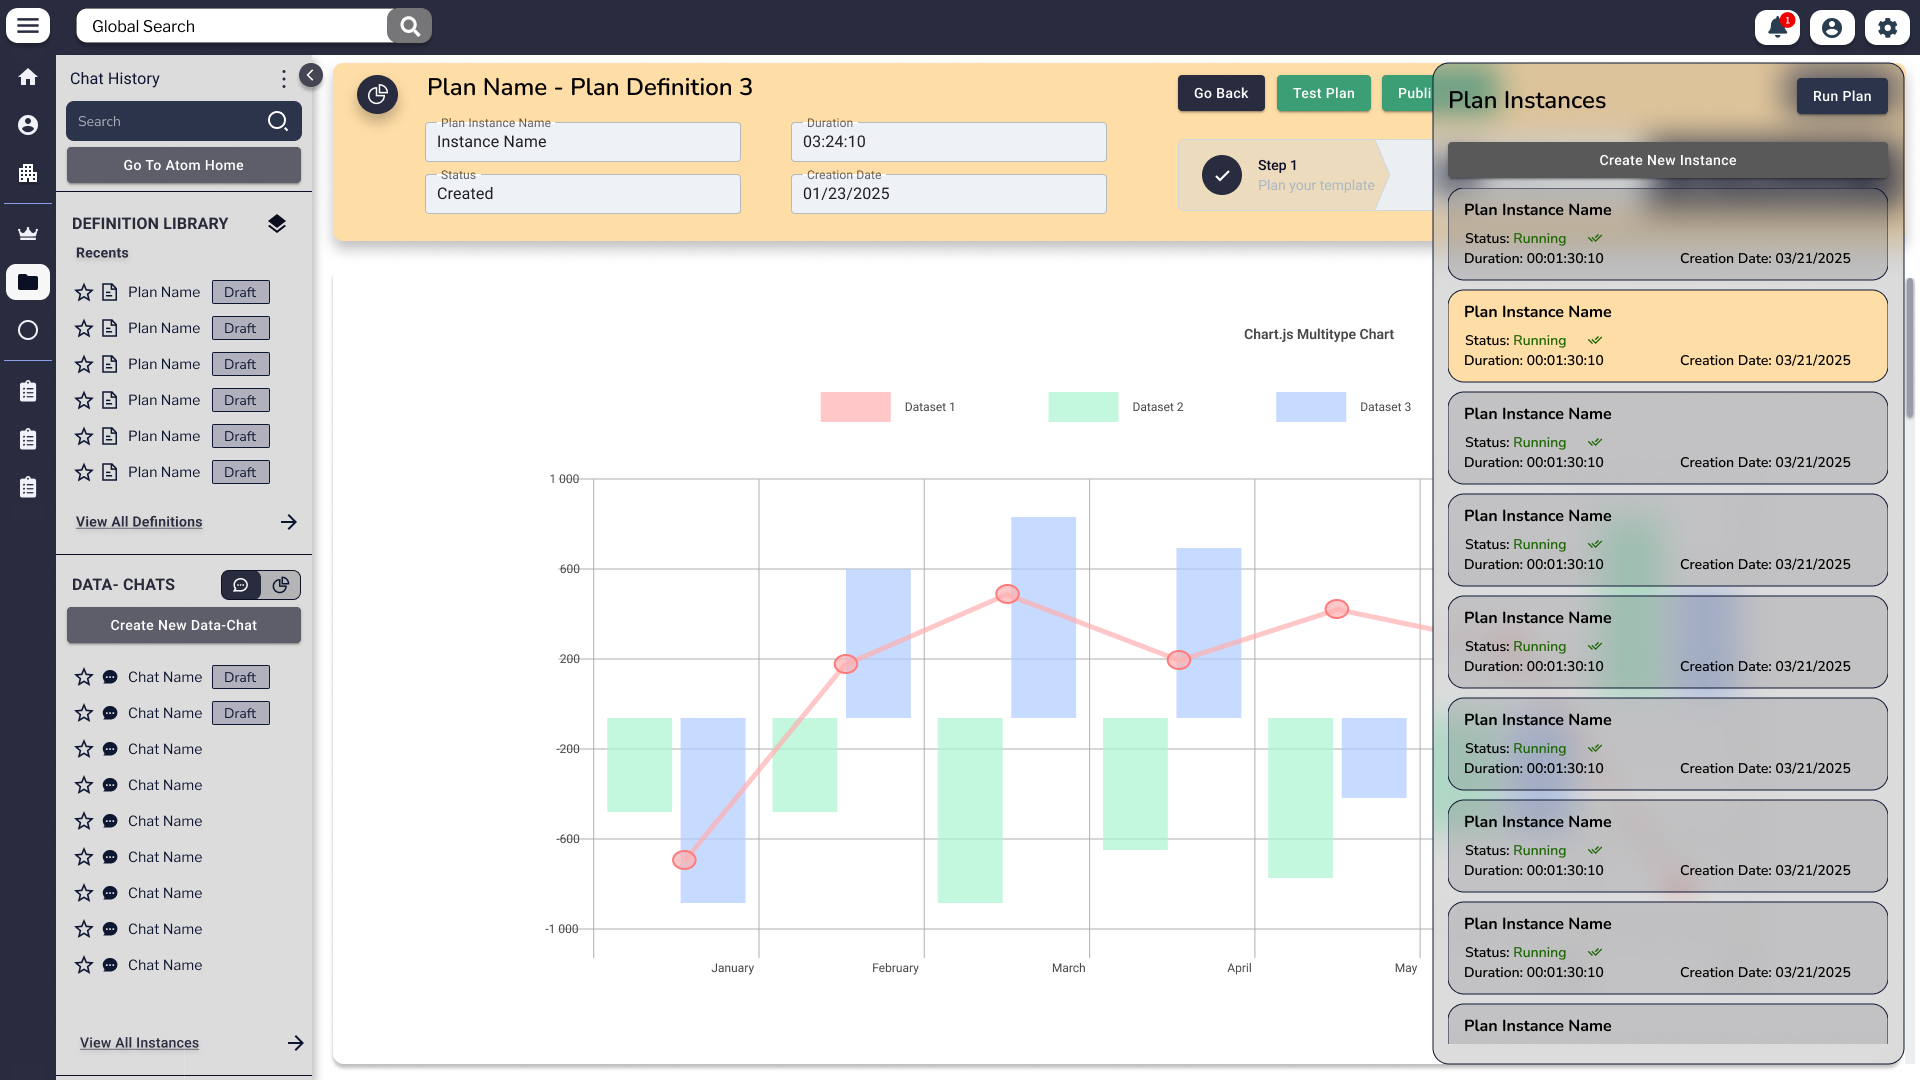Star the first Plan Name in Recents
This screenshot has height=1080, width=1920.
tap(84, 292)
